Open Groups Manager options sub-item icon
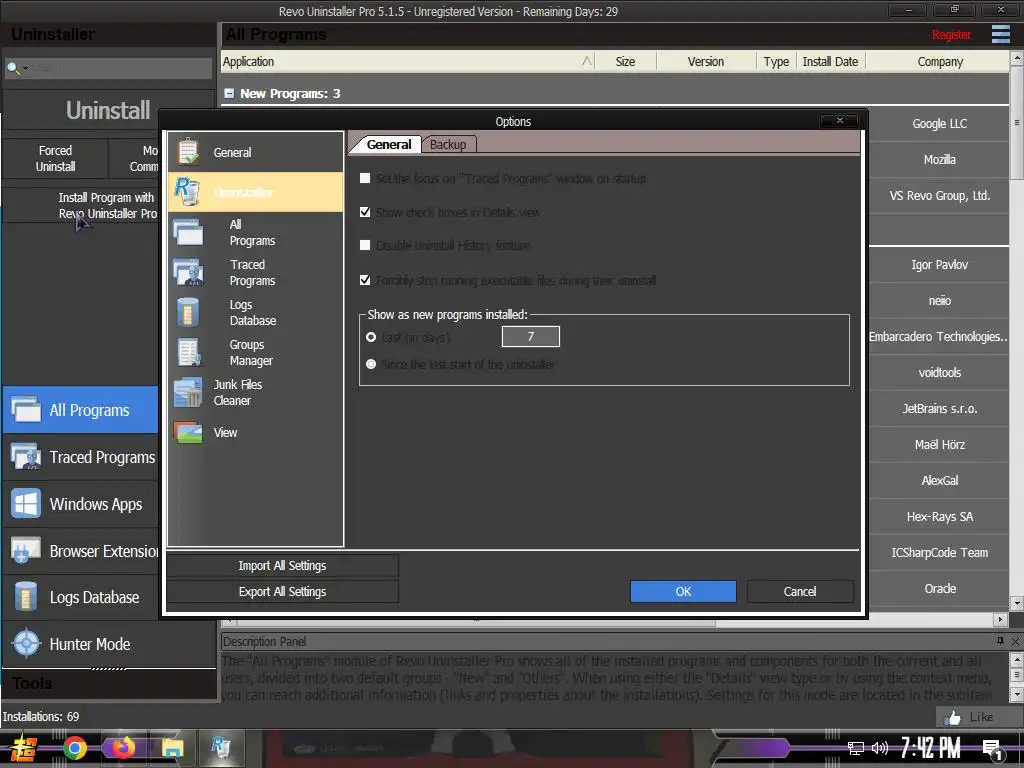This screenshot has width=1024, height=768. 189,352
